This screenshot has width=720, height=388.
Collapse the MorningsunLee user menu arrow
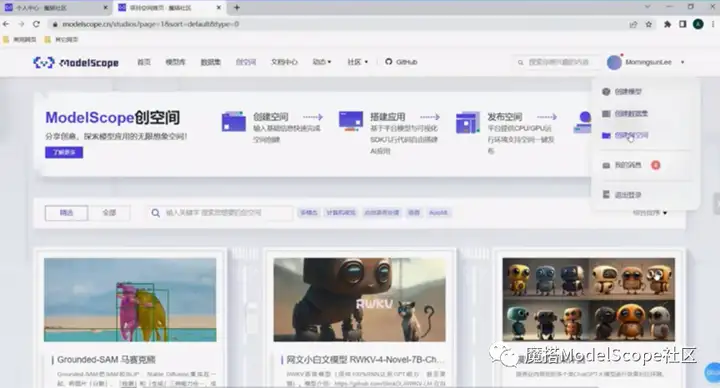coord(682,62)
